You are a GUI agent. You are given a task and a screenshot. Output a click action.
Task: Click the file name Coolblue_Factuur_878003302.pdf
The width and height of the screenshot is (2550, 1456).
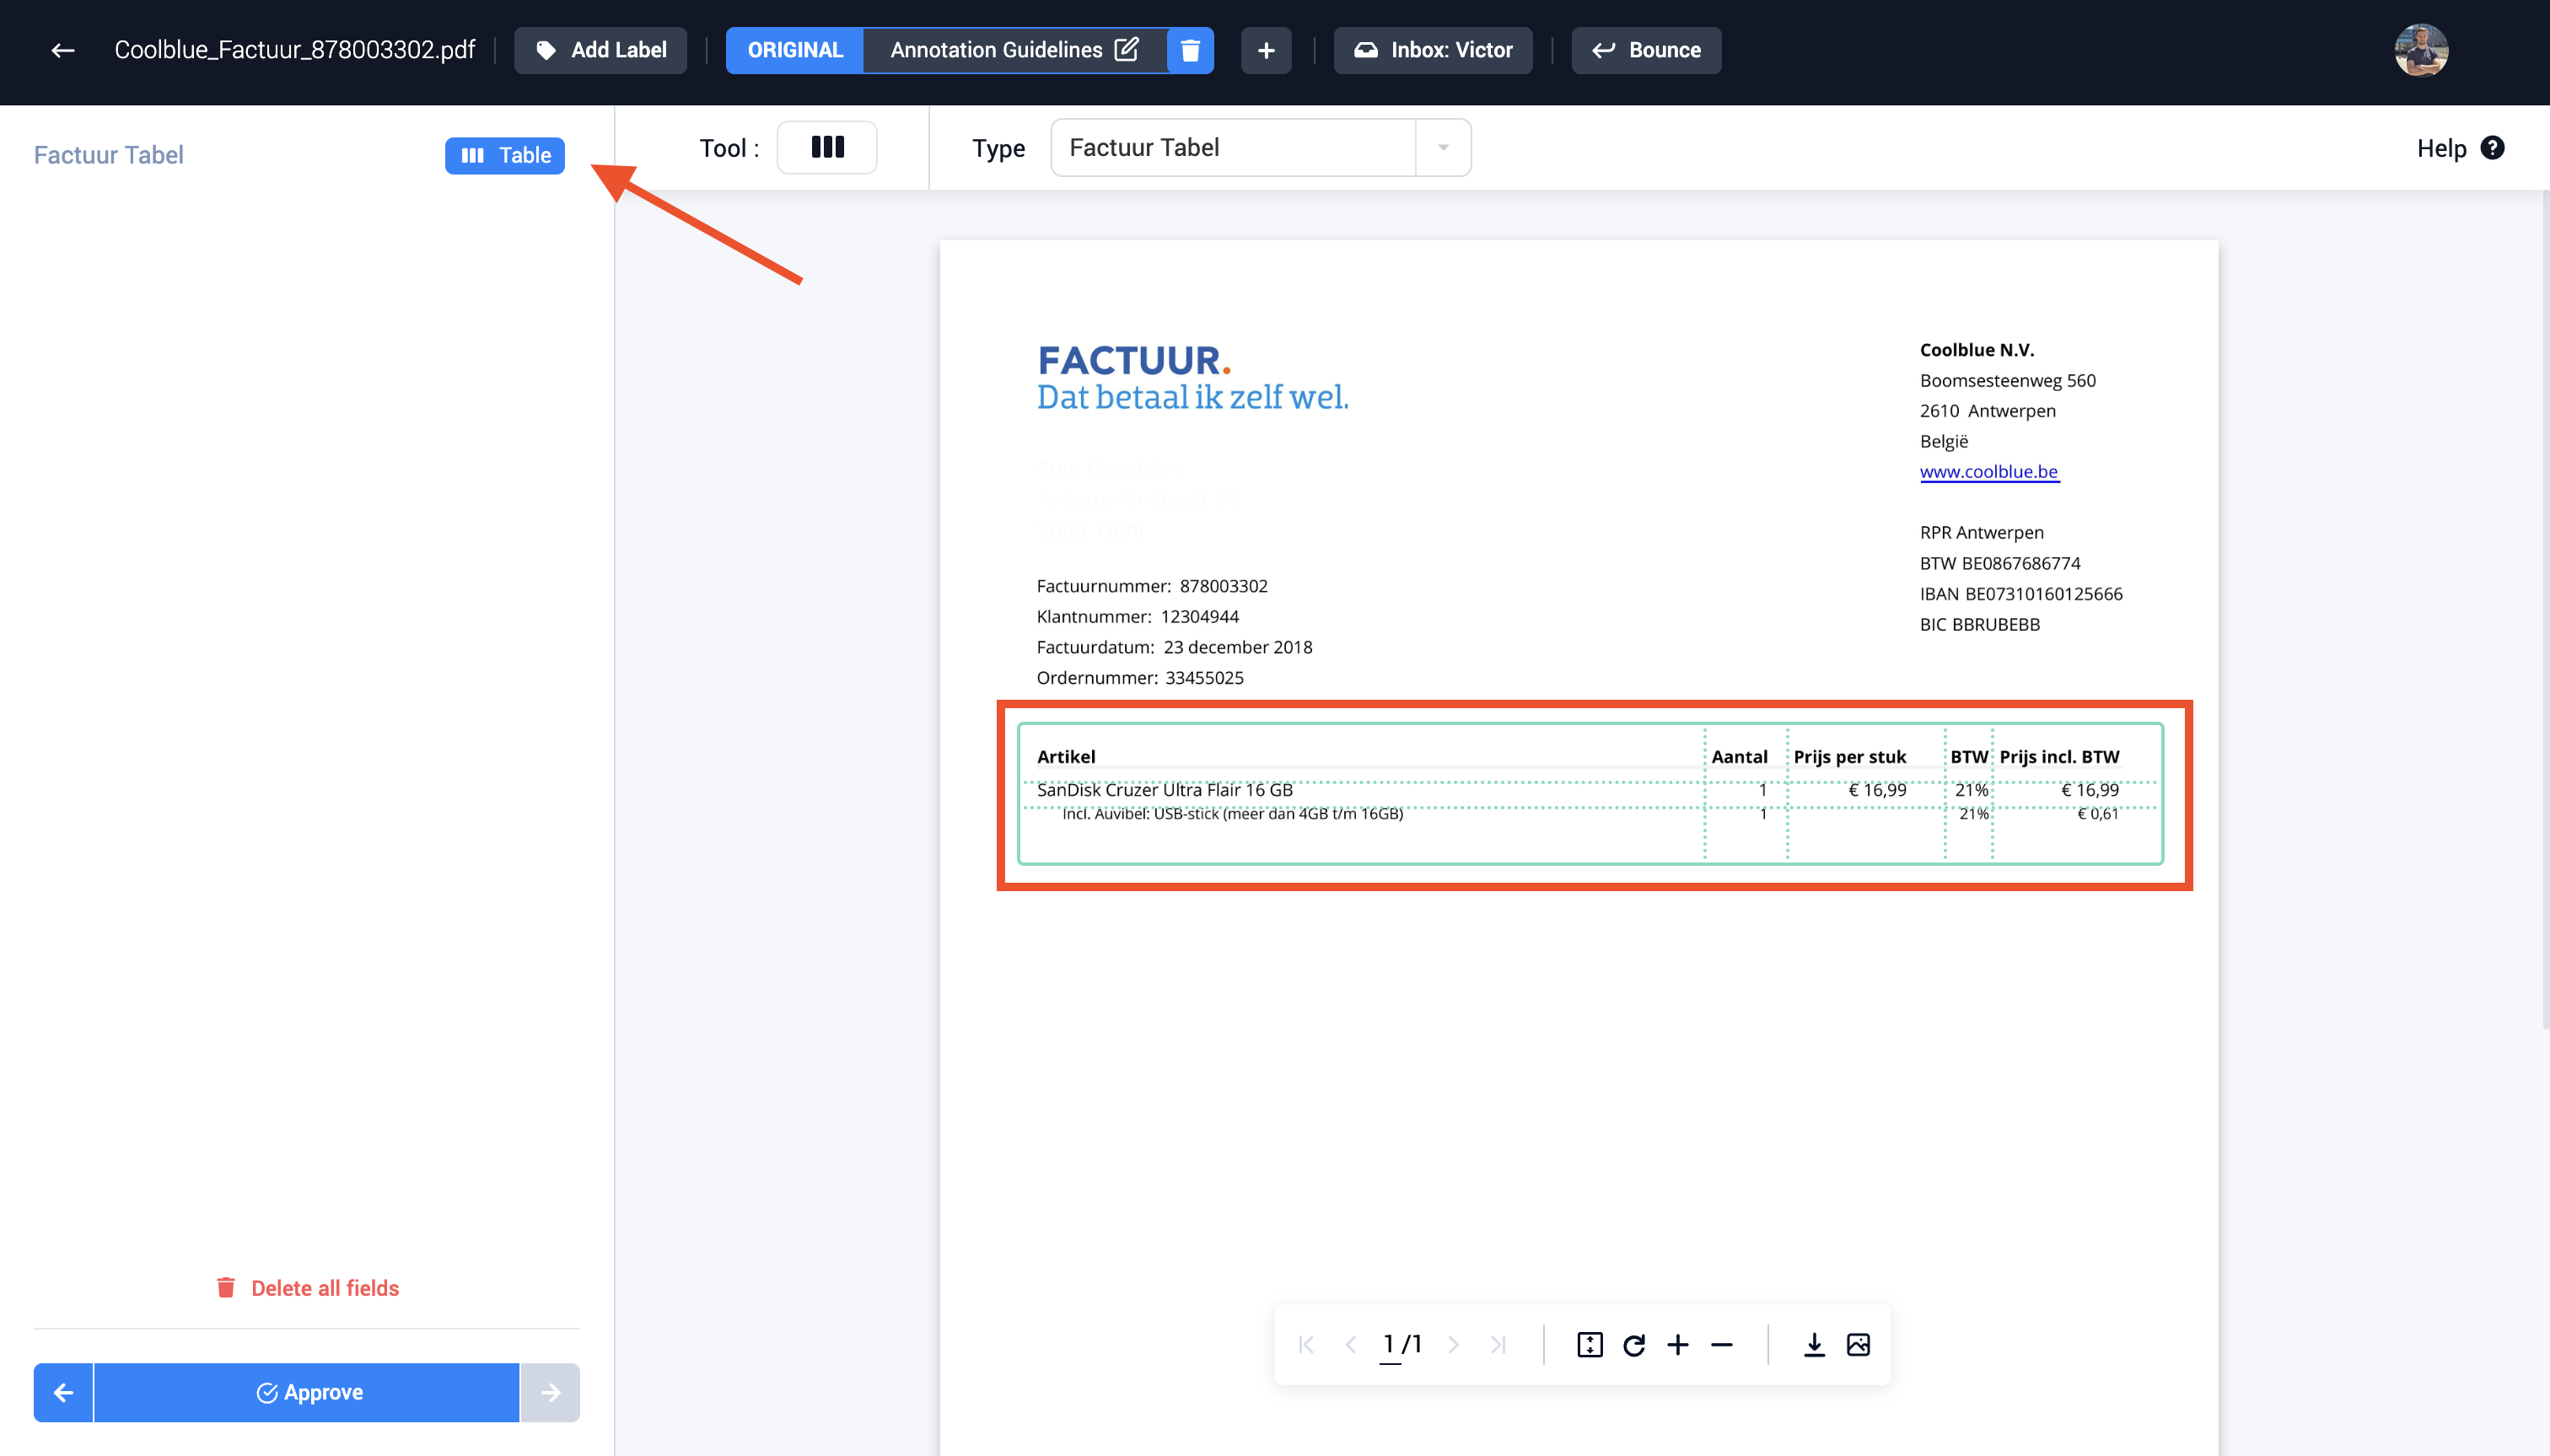click(x=295, y=50)
